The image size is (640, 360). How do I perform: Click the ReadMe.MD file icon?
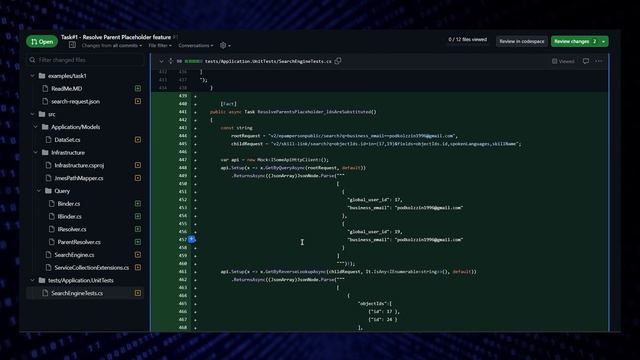pos(45,89)
